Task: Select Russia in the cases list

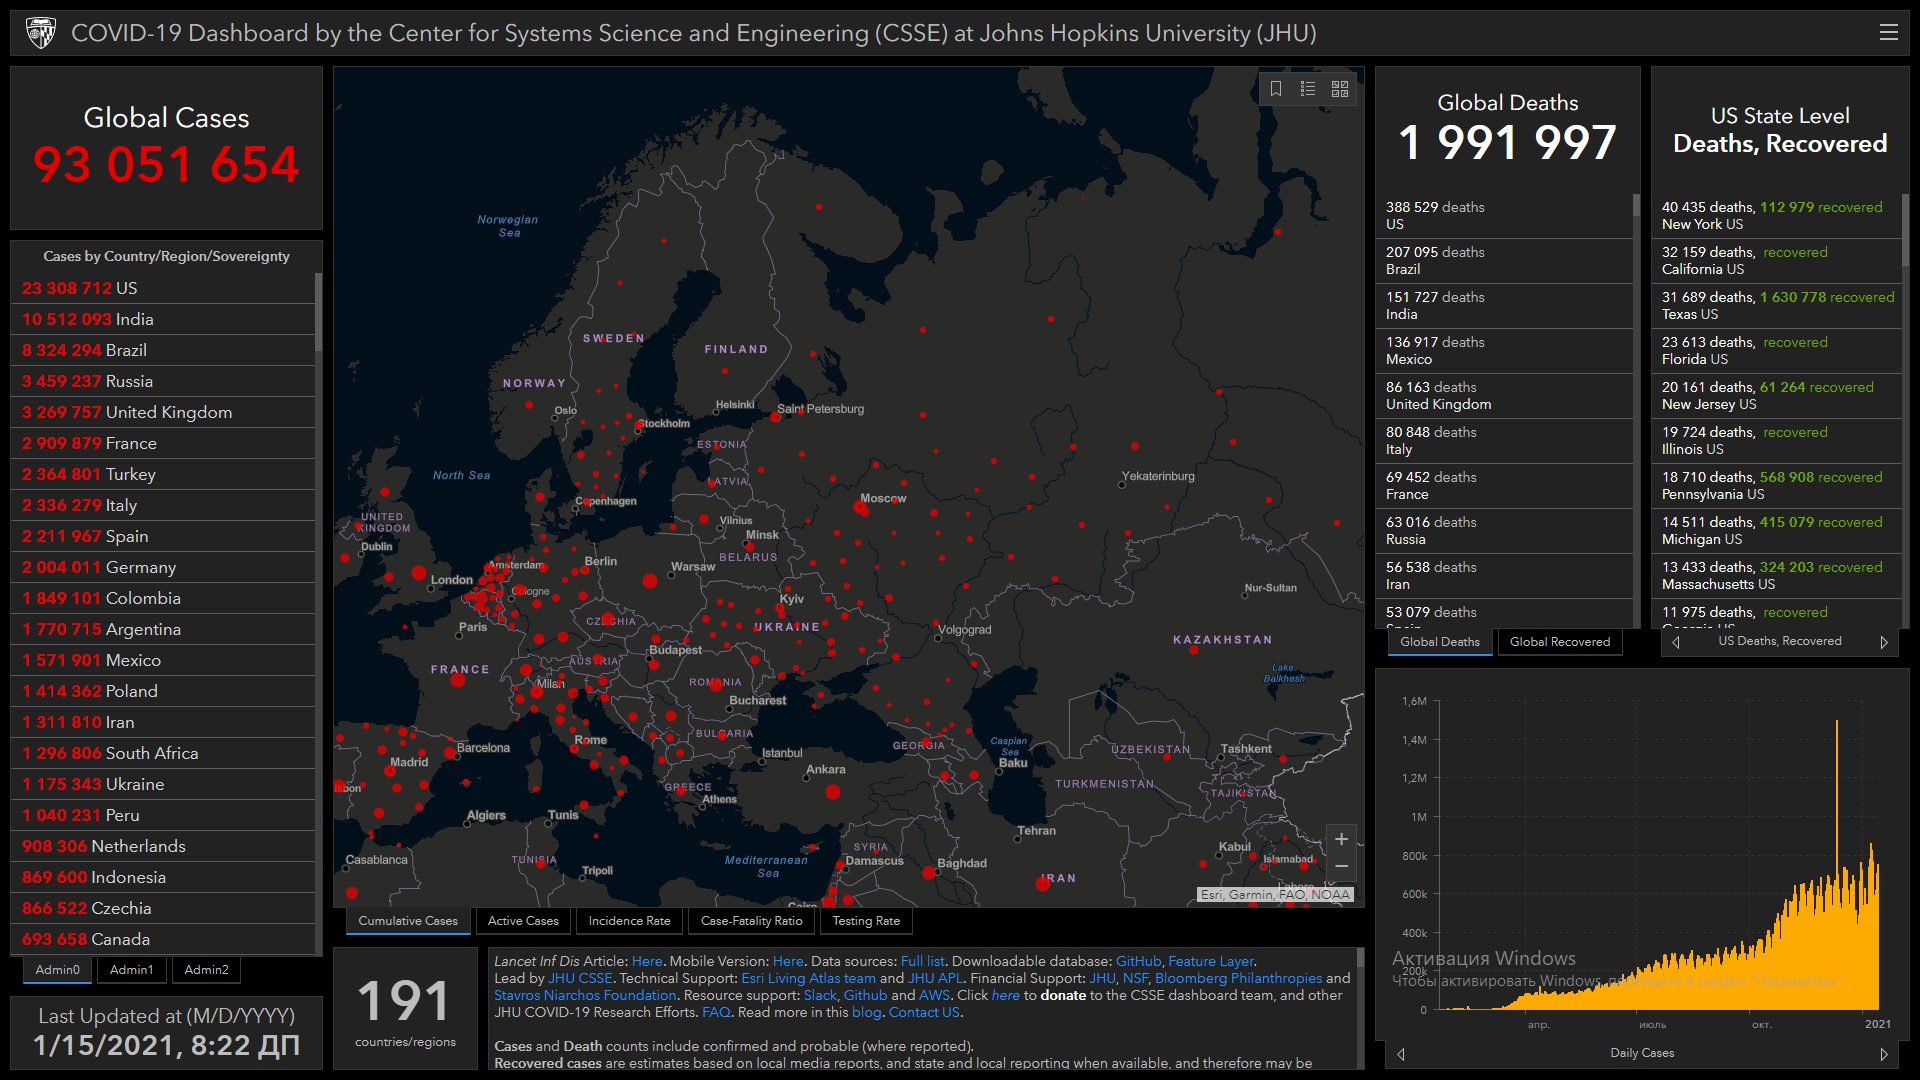Action: [x=129, y=381]
